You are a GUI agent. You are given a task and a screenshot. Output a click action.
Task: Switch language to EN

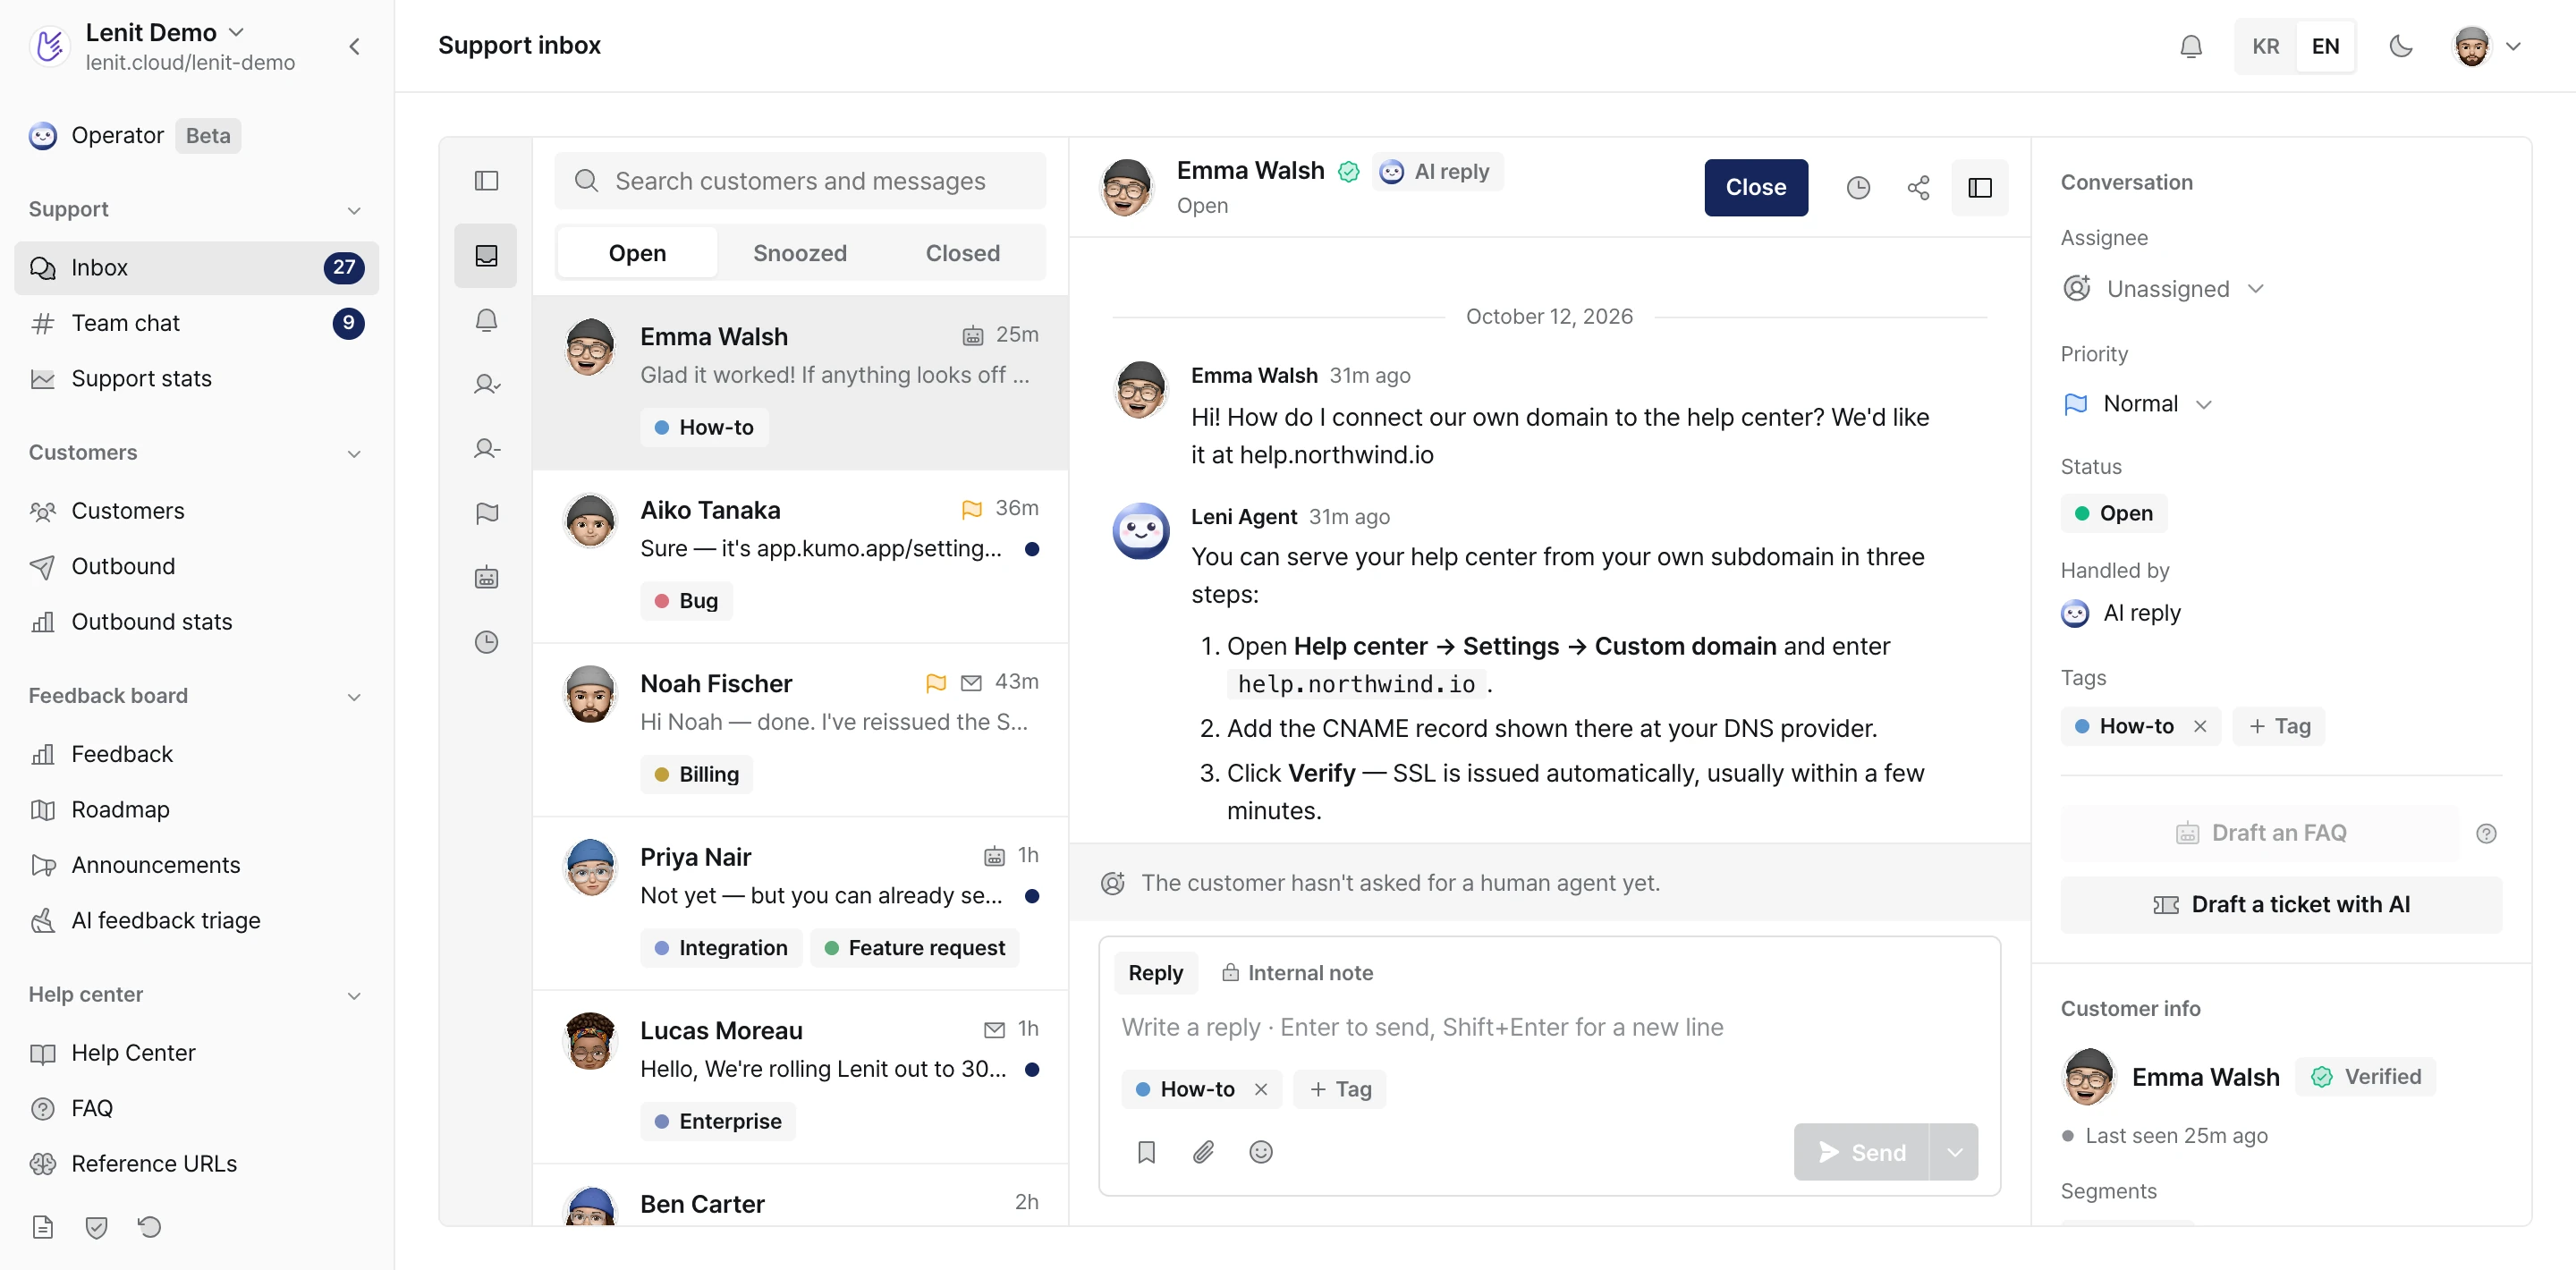(2325, 46)
